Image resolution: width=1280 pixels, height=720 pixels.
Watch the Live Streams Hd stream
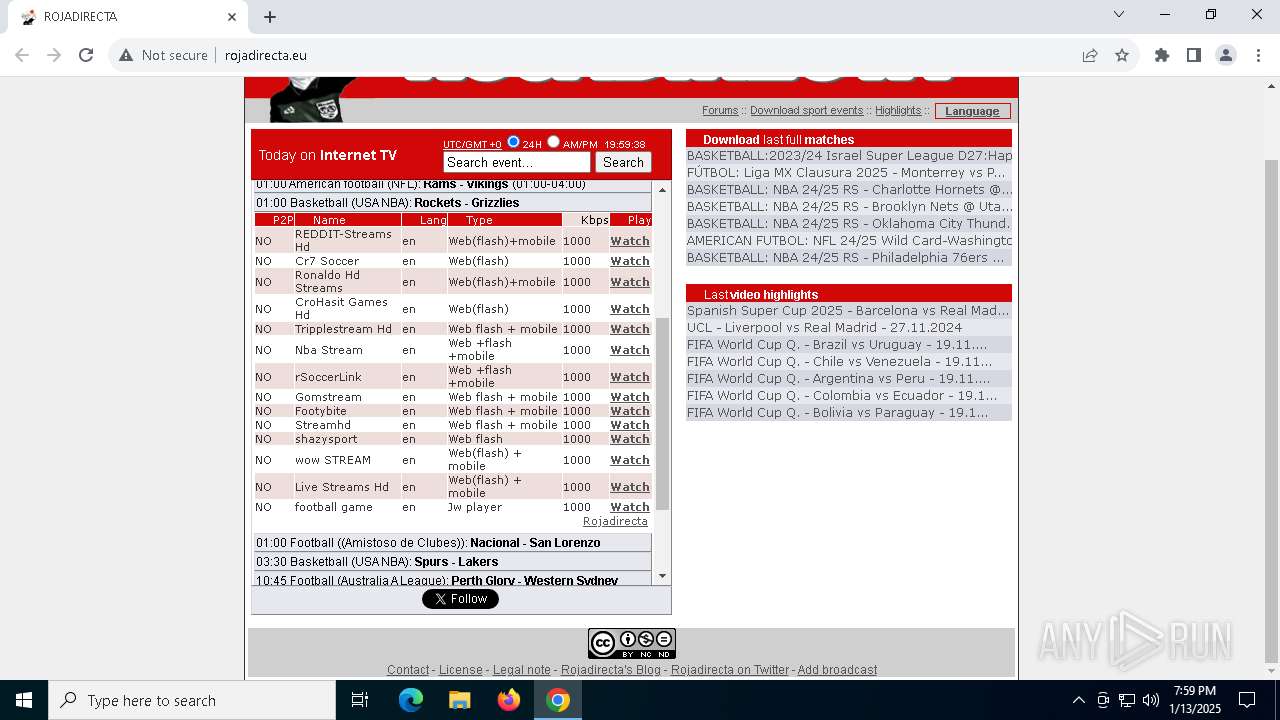[630, 487]
